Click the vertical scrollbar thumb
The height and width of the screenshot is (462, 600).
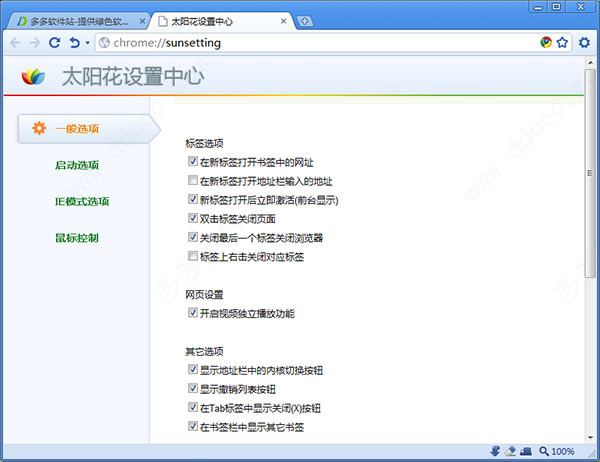(590, 173)
